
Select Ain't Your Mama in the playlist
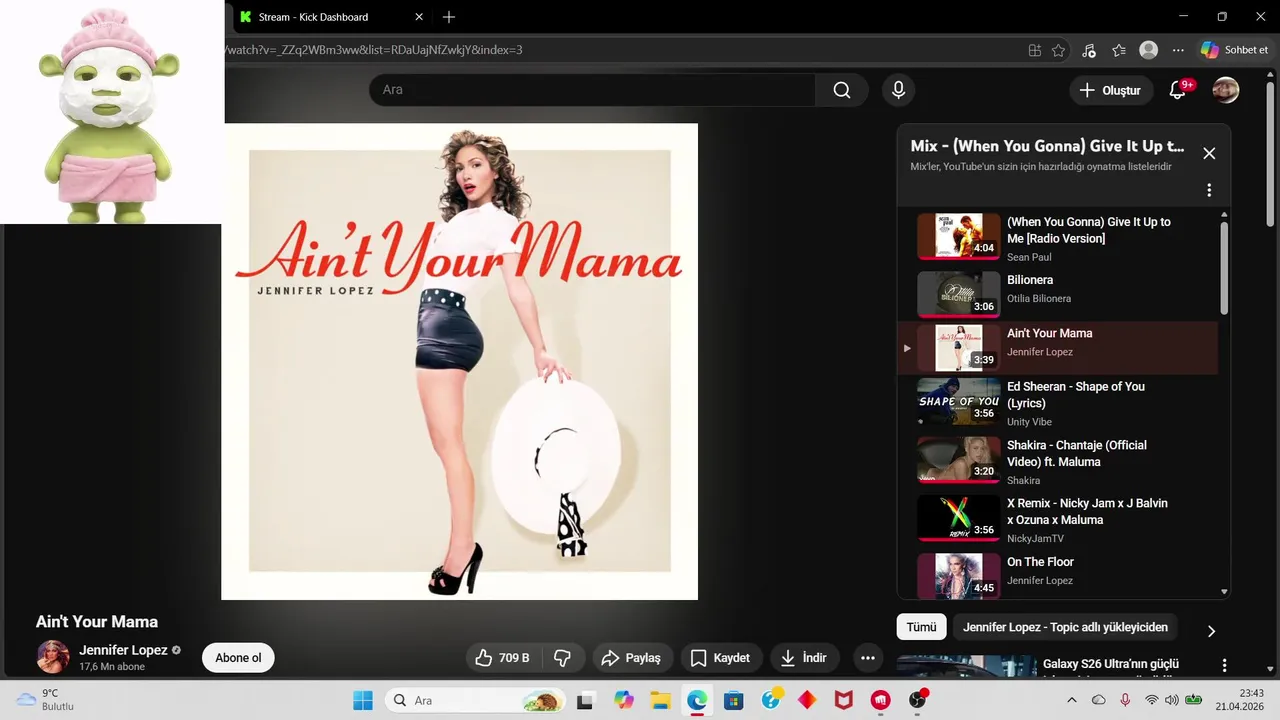[1058, 347]
